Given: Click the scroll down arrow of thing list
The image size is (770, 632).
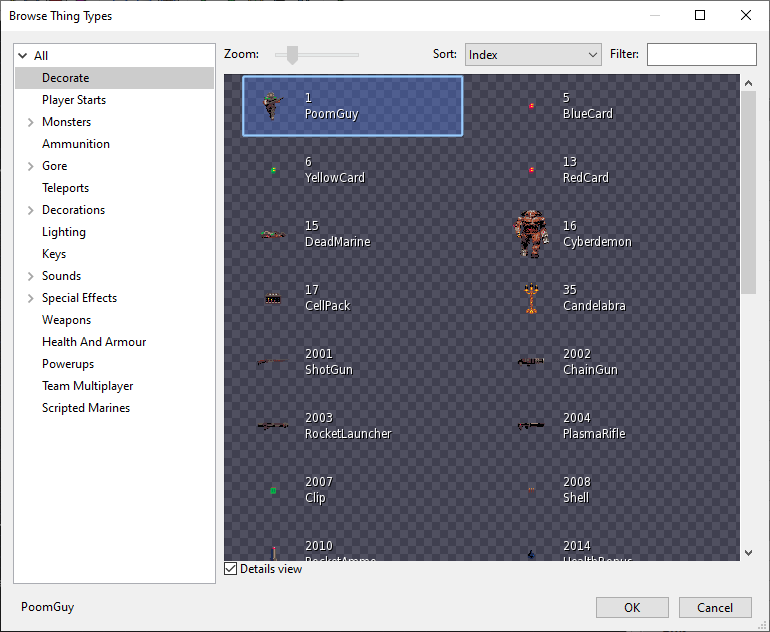Looking at the screenshot, I should click(x=748, y=553).
